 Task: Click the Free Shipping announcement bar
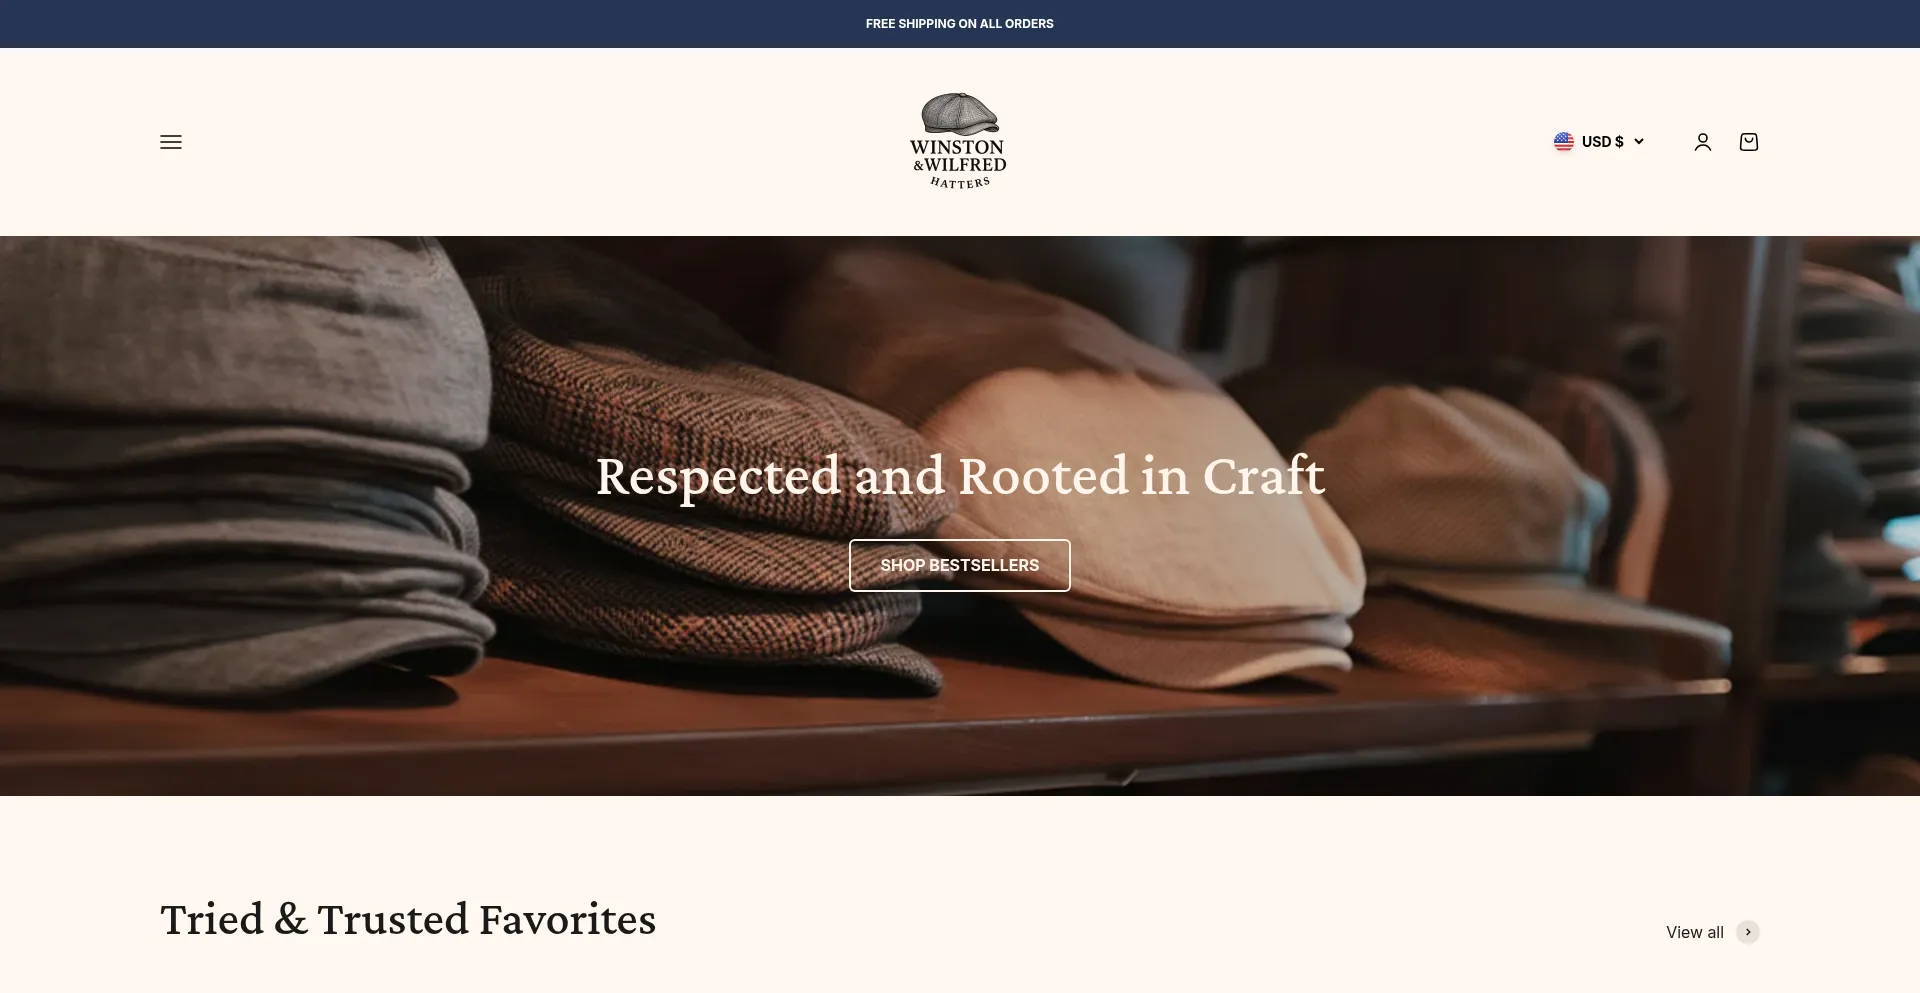tap(959, 24)
